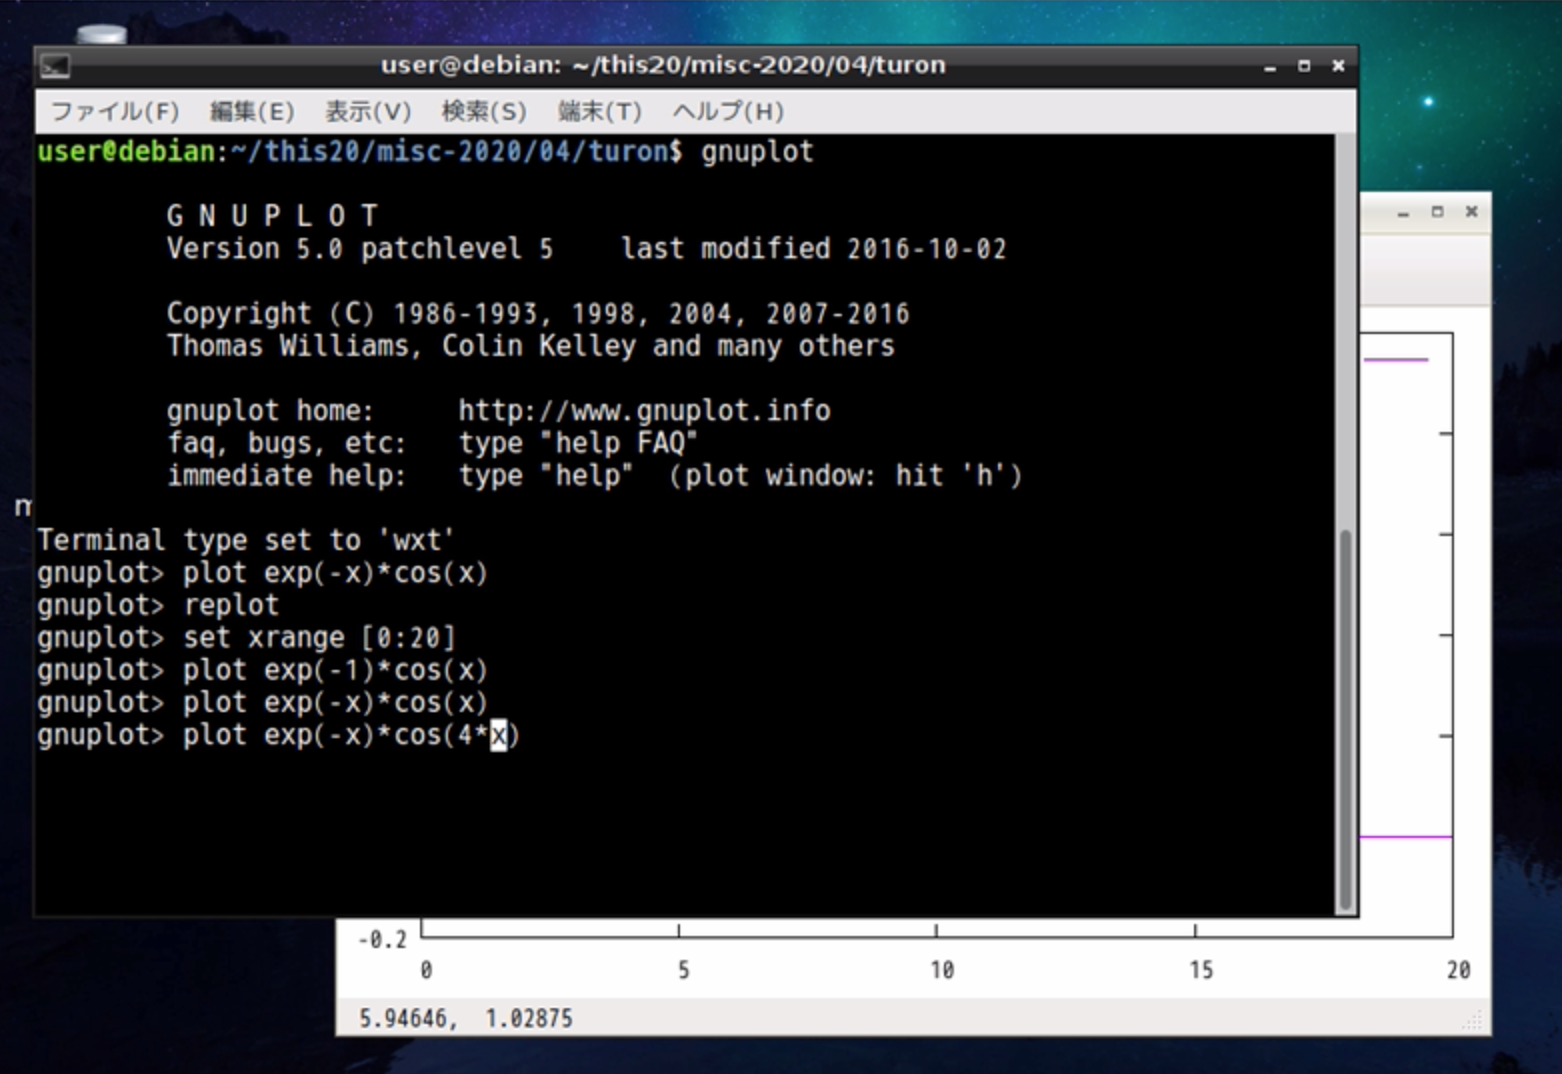Click the purple legend line sample in plot
This screenshot has width=1562, height=1074.
click(1395, 359)
